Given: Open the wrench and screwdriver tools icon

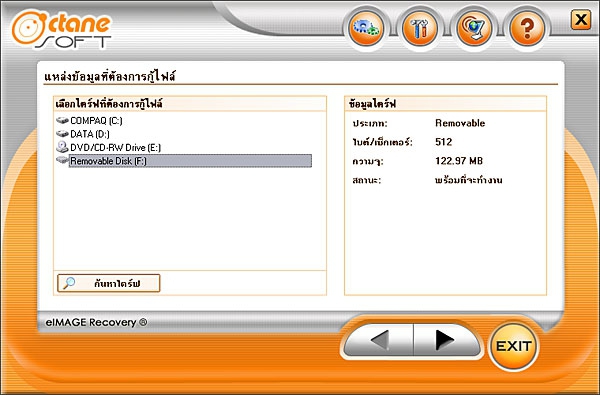Looking at the screenshot, I should click(420, 28).
